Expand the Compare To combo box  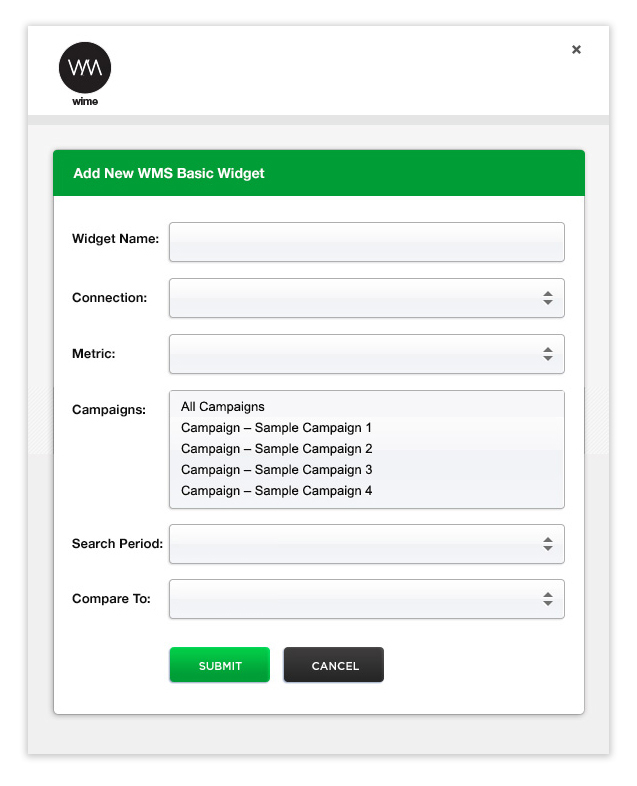(367, 599)
